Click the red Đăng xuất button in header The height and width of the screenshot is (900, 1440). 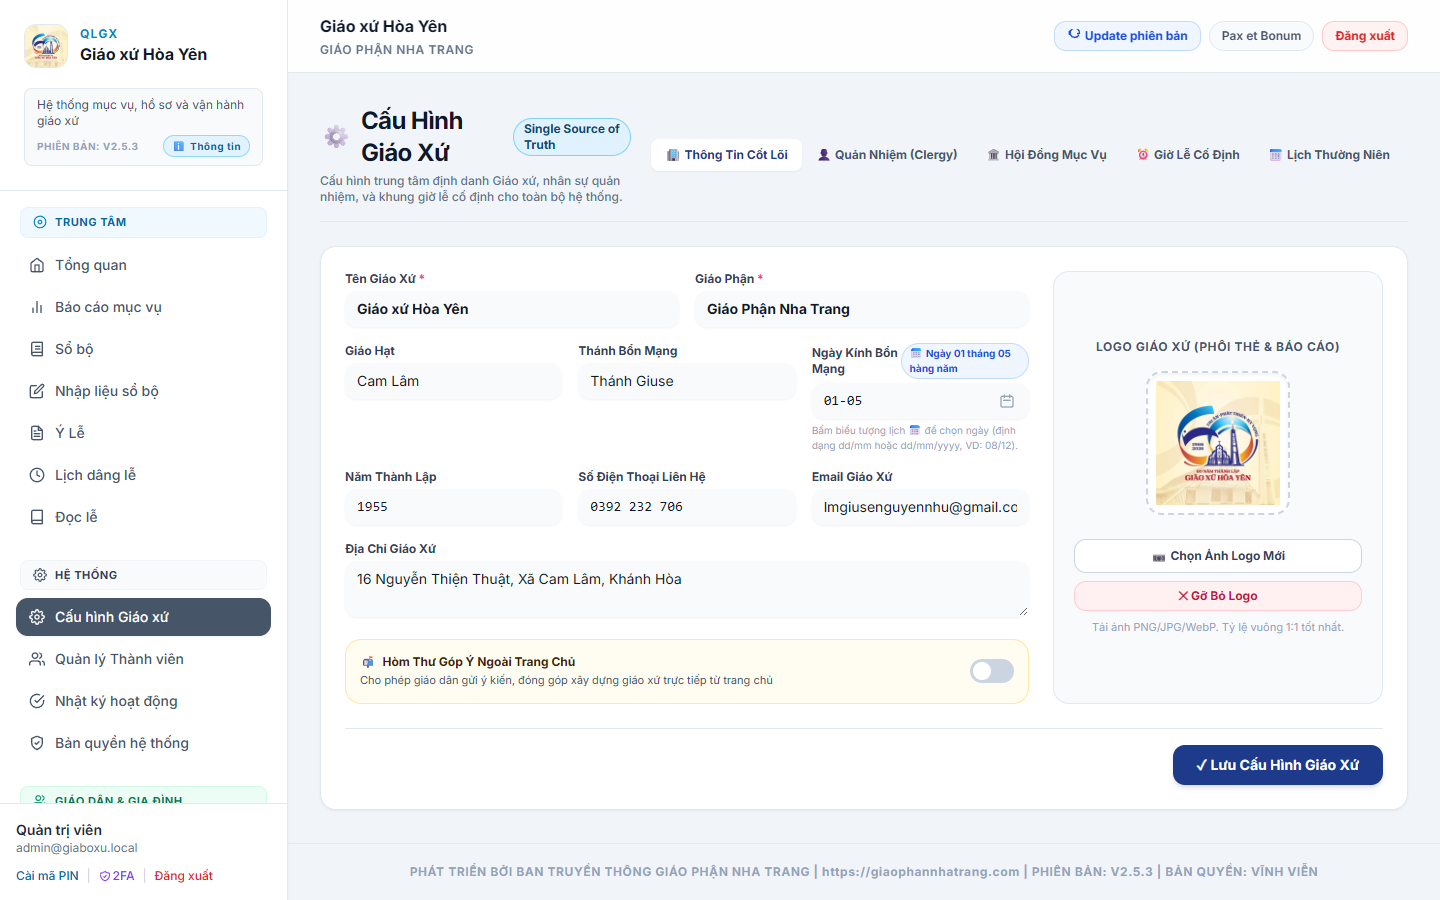pos(1365,36)
